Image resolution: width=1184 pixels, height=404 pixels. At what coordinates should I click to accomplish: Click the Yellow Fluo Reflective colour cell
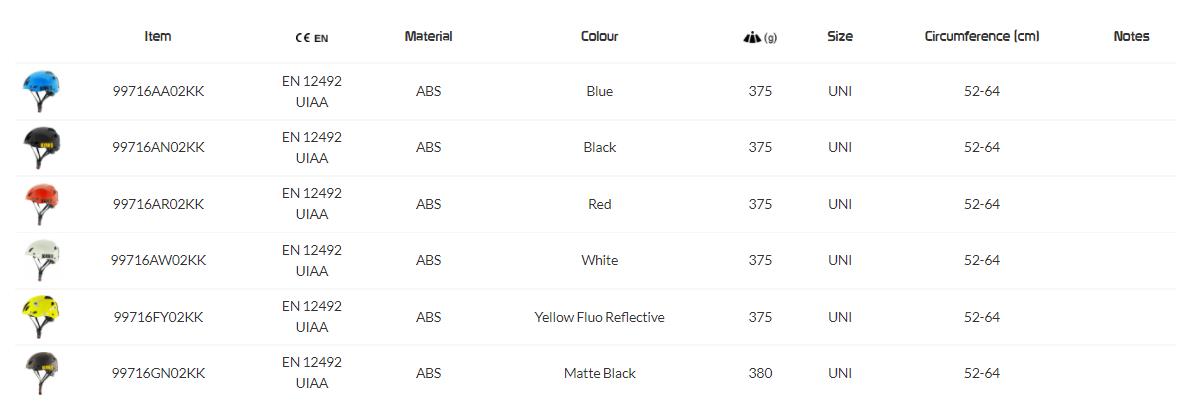pos(599,317)
